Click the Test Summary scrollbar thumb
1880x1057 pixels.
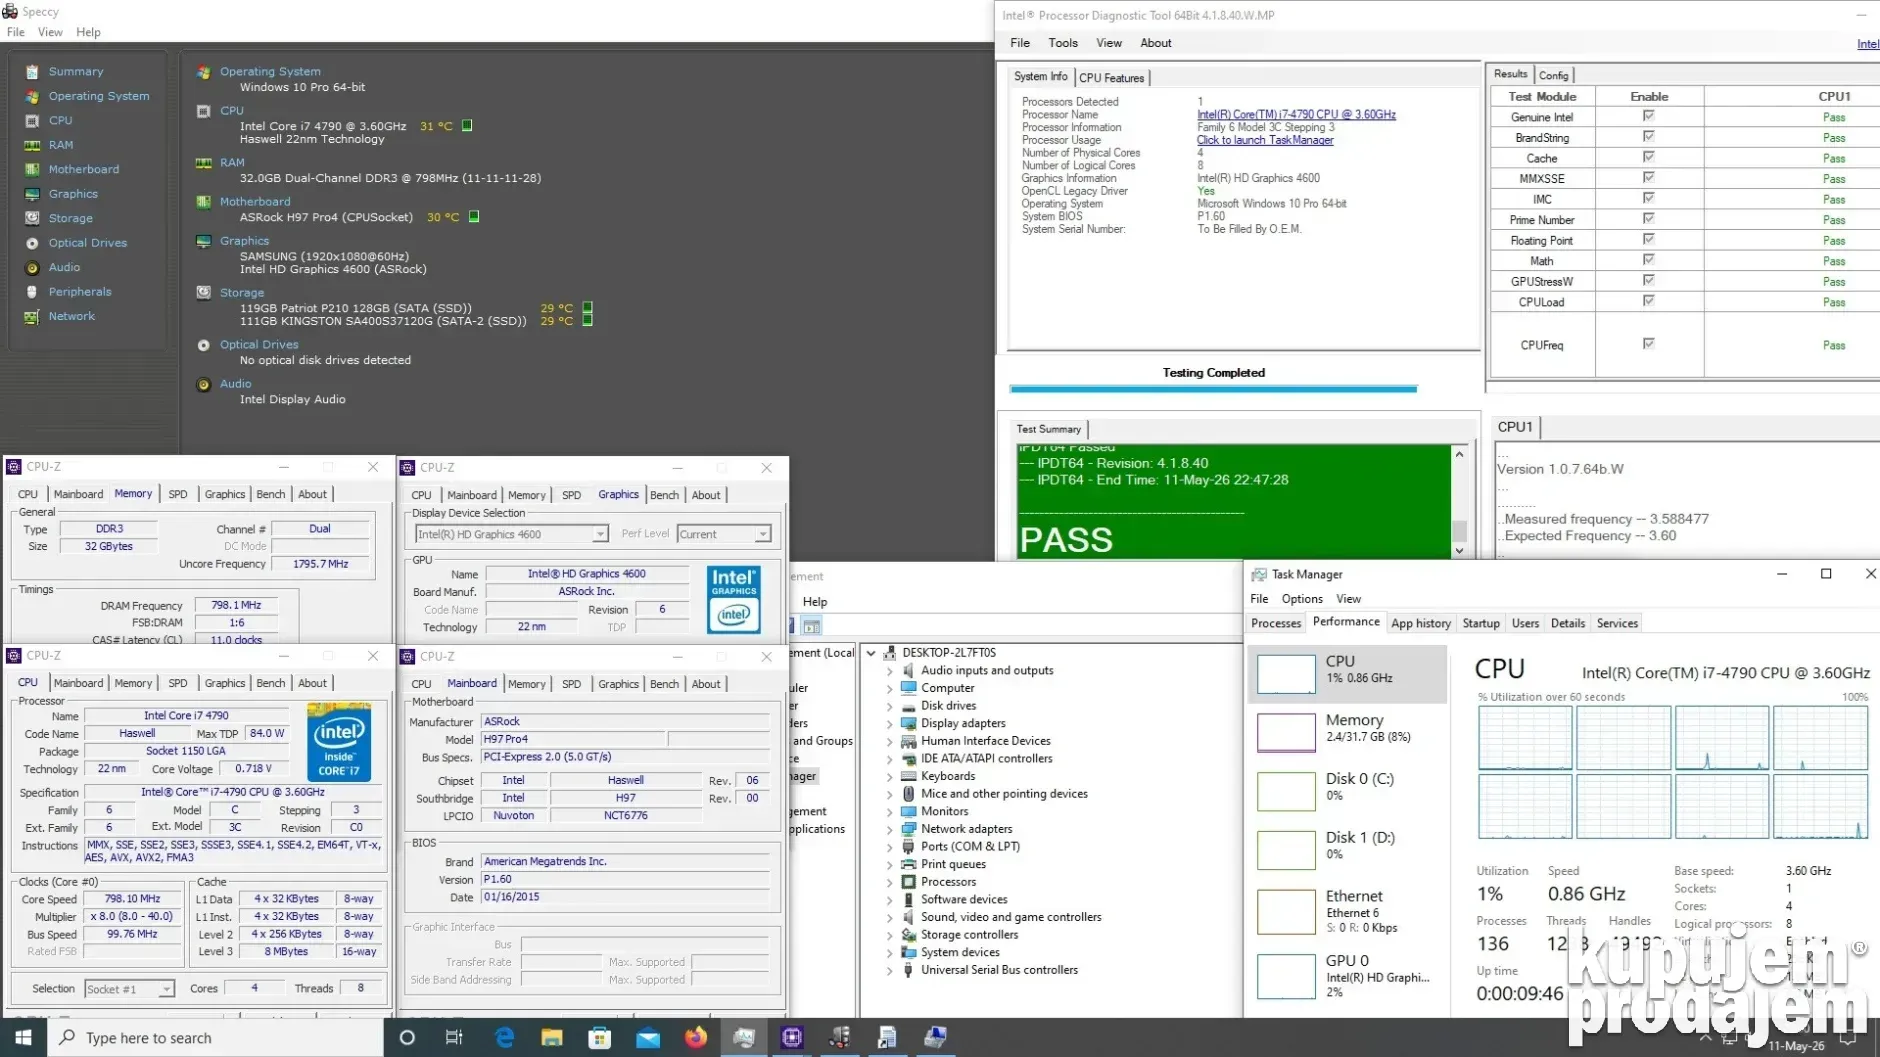pos(1459,531)
